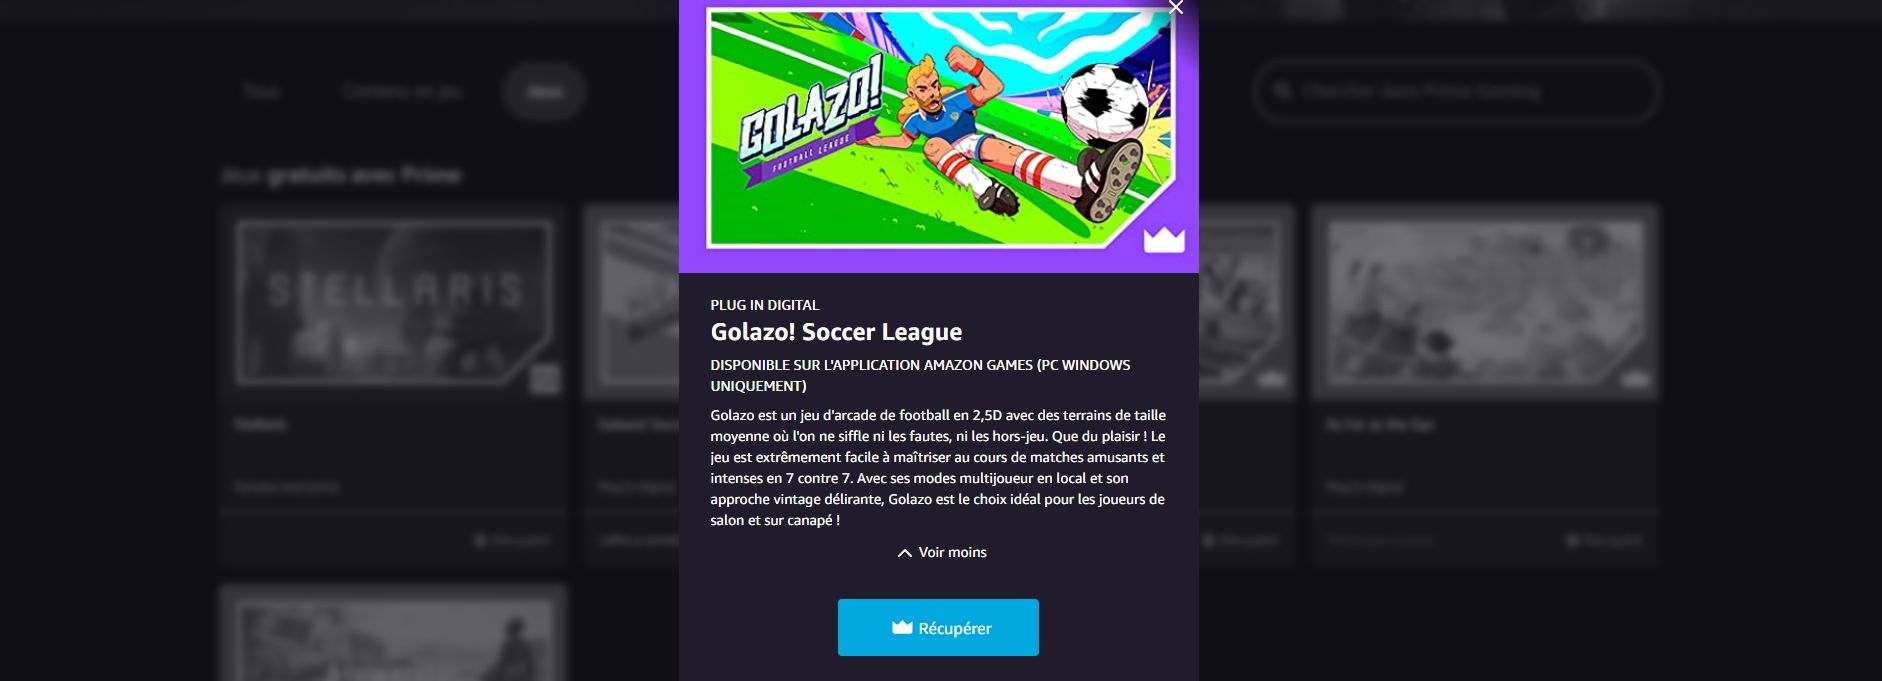Close the Golazo! Soccer League popup

click(x=1176, y=7)
